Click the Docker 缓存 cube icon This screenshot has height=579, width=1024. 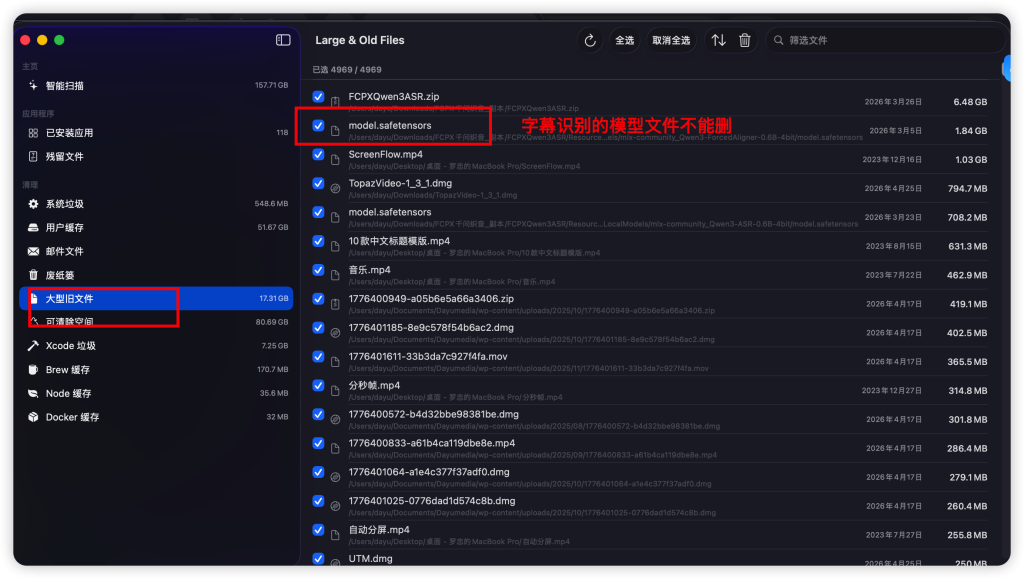click(33, 417)
